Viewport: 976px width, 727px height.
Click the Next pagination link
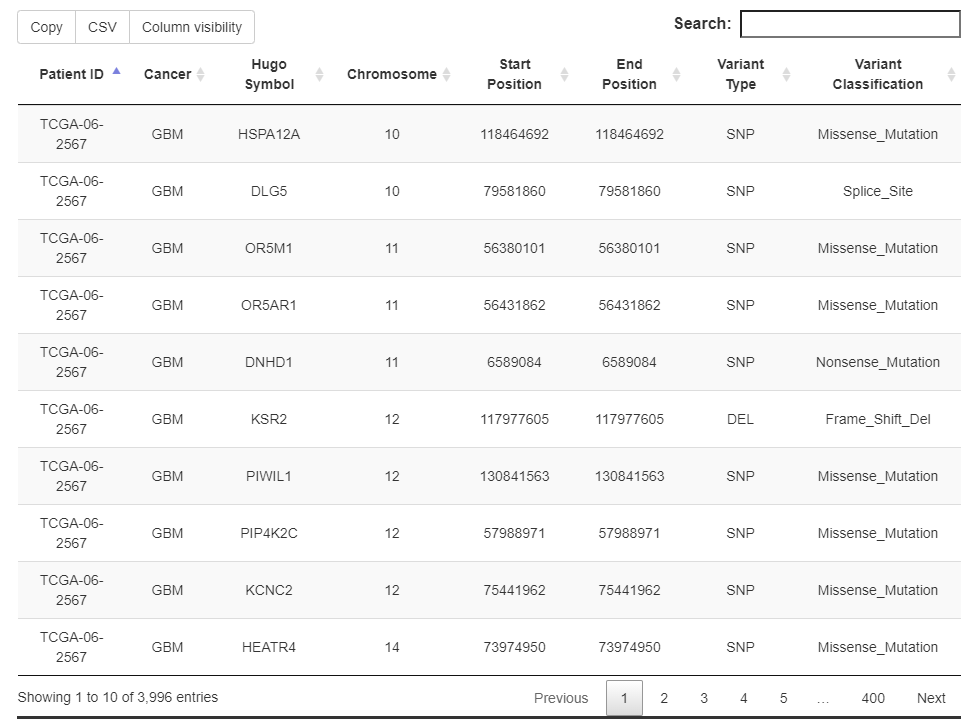point(931,698)
